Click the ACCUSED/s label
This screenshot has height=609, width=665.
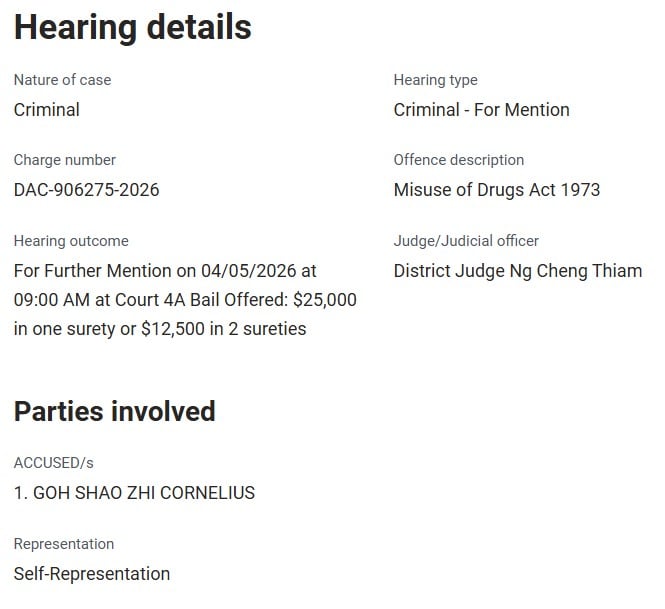click(53, 463)
